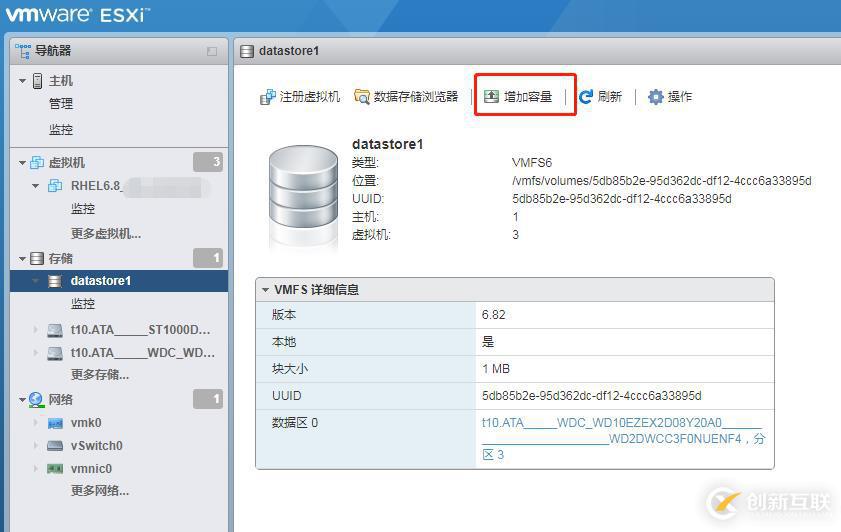Expand the vmk0 node arrow
The image size is (841, 532).
pos(36,423)
